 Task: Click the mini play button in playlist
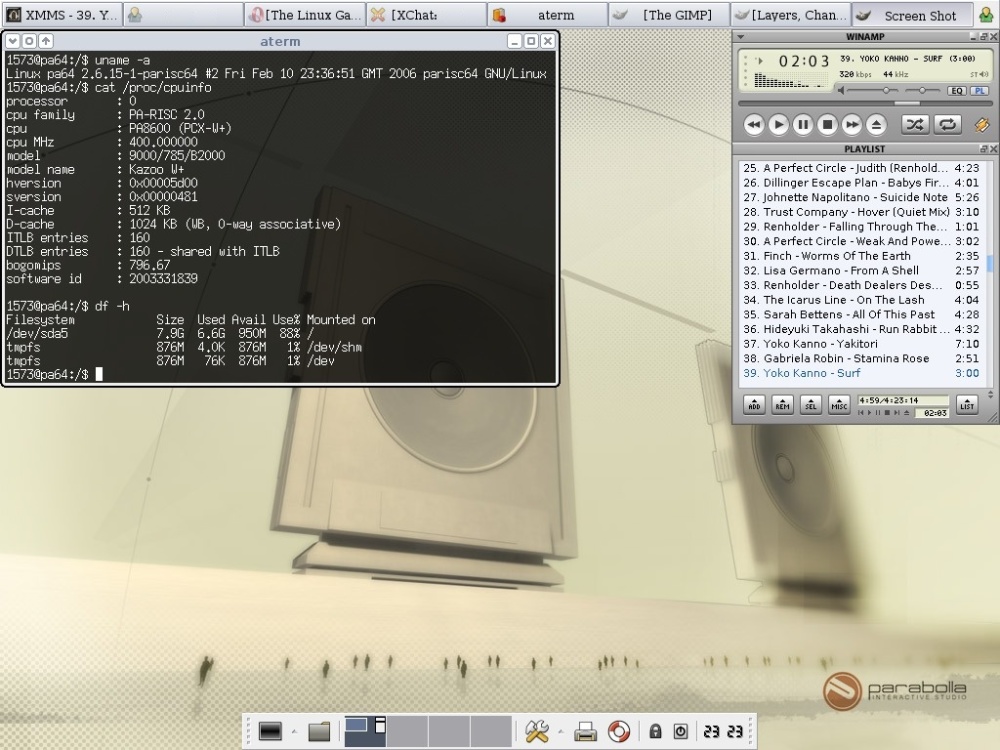pos(869,413)
